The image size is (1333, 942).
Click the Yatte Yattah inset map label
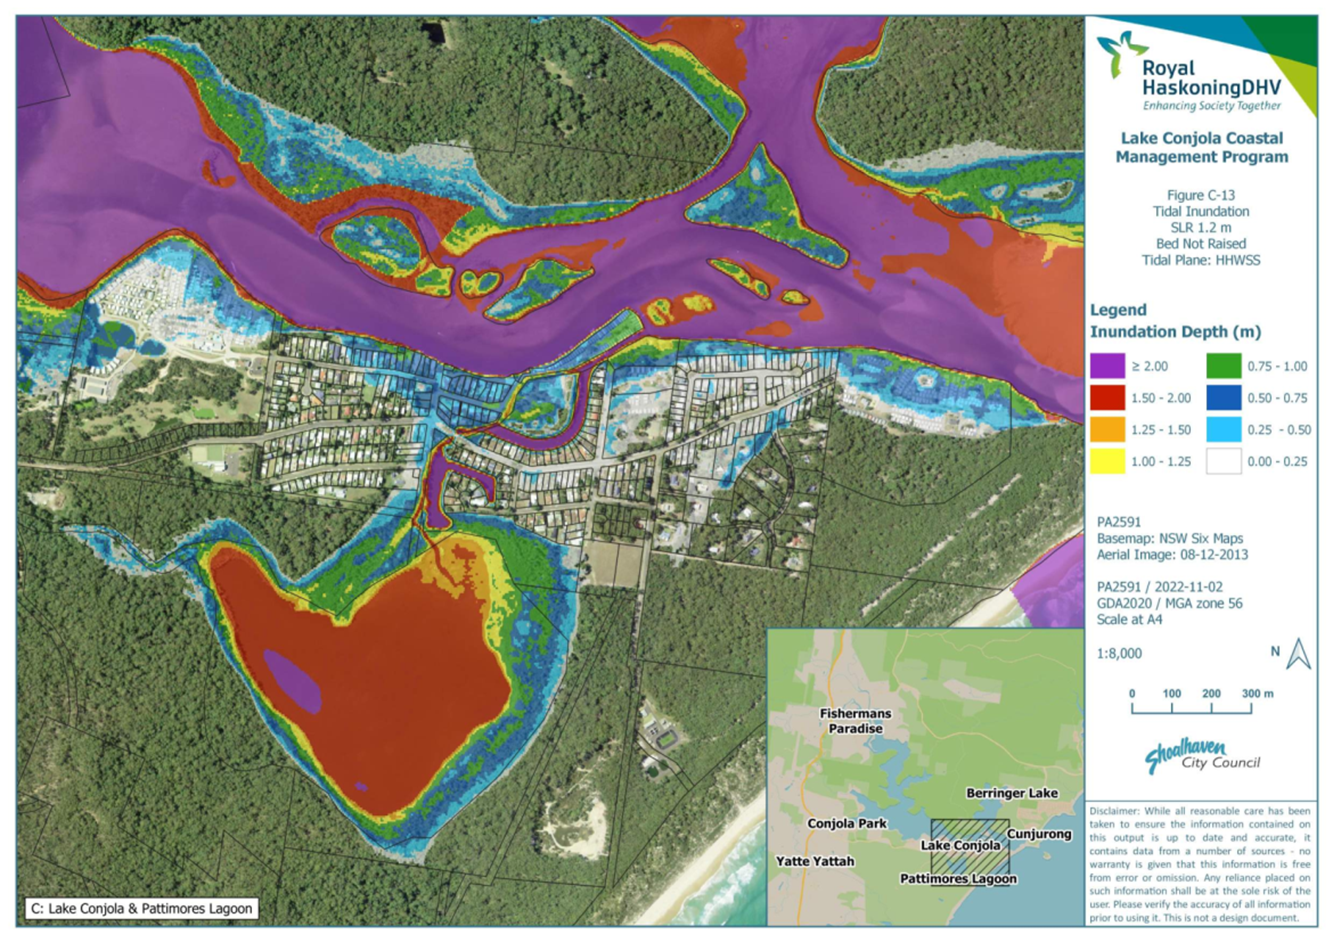click(x=815, y=861)
